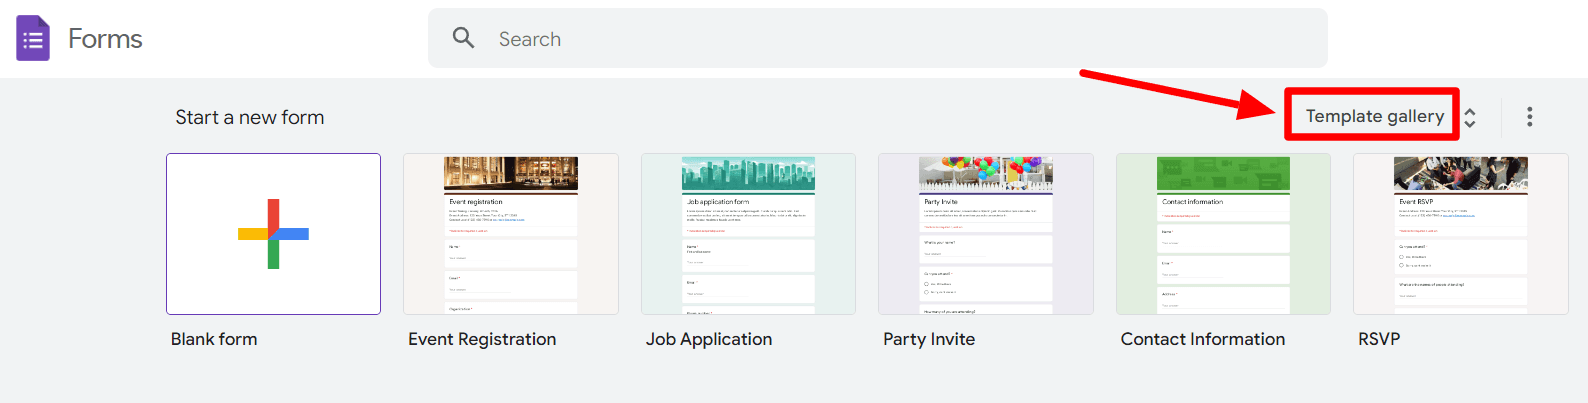
Task: Click the Google Forms logo icon
Action: pyautogui.click(x=33, y=39)
